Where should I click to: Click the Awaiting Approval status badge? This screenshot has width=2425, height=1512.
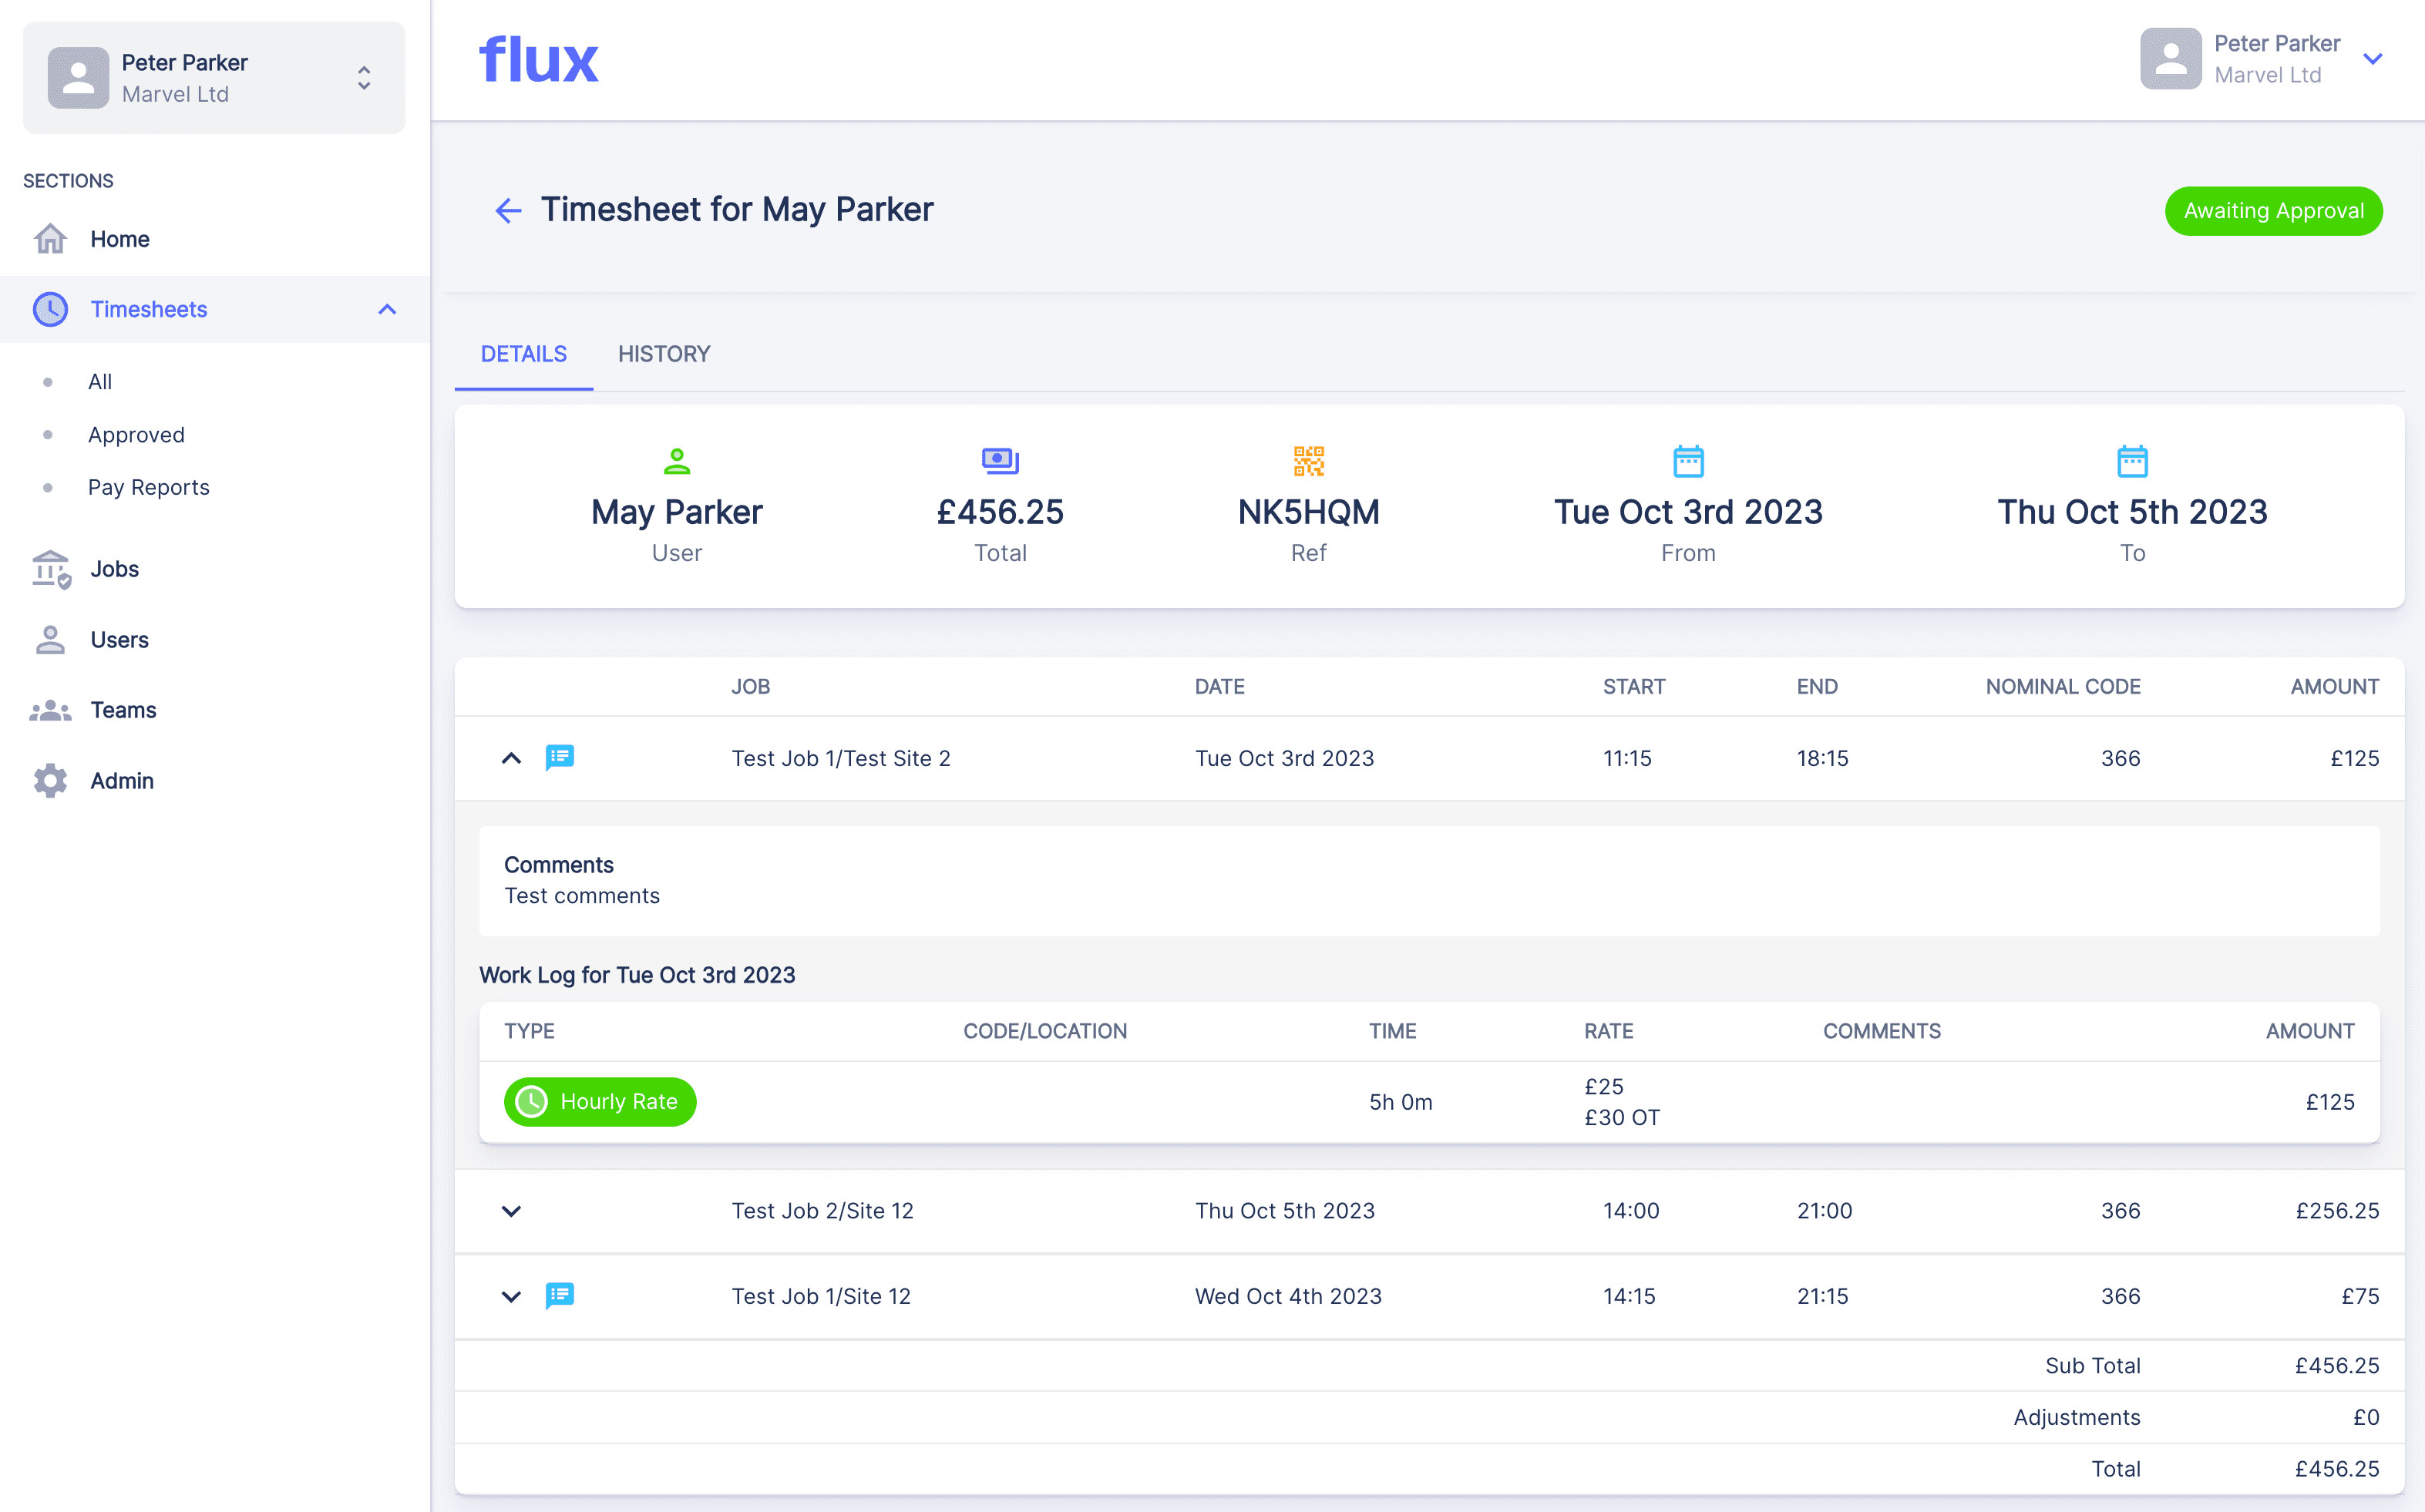point(2273,211)
